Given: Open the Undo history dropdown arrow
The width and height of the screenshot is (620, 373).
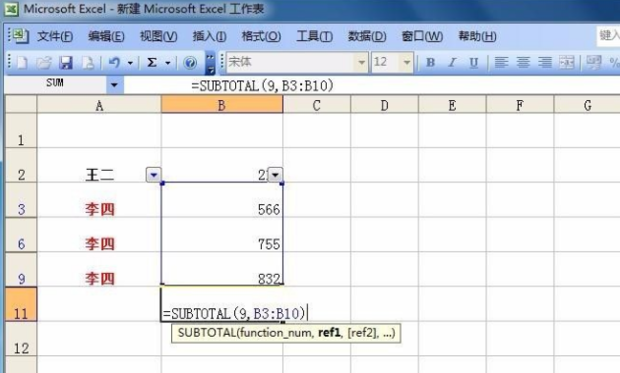Looking at the screenshot, I should point(130,62).
